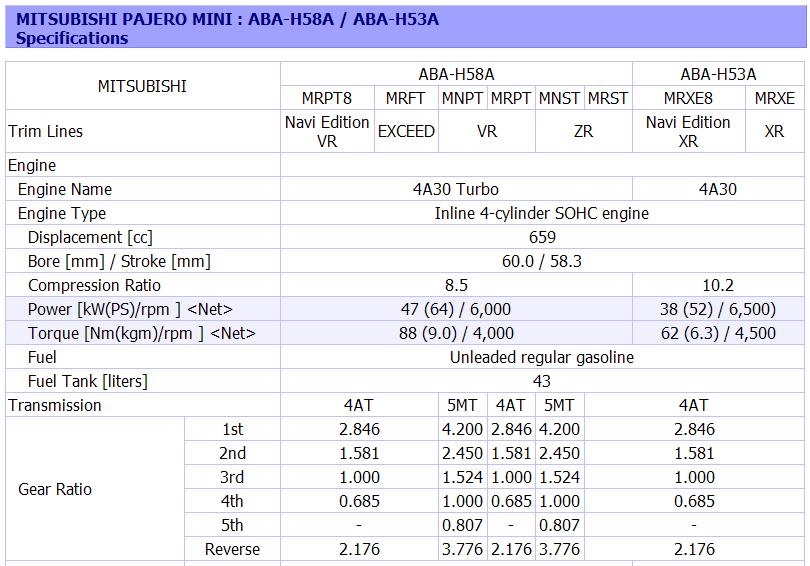
Task: Click the 10.2 compression ratio value
Action: [718, 285]
